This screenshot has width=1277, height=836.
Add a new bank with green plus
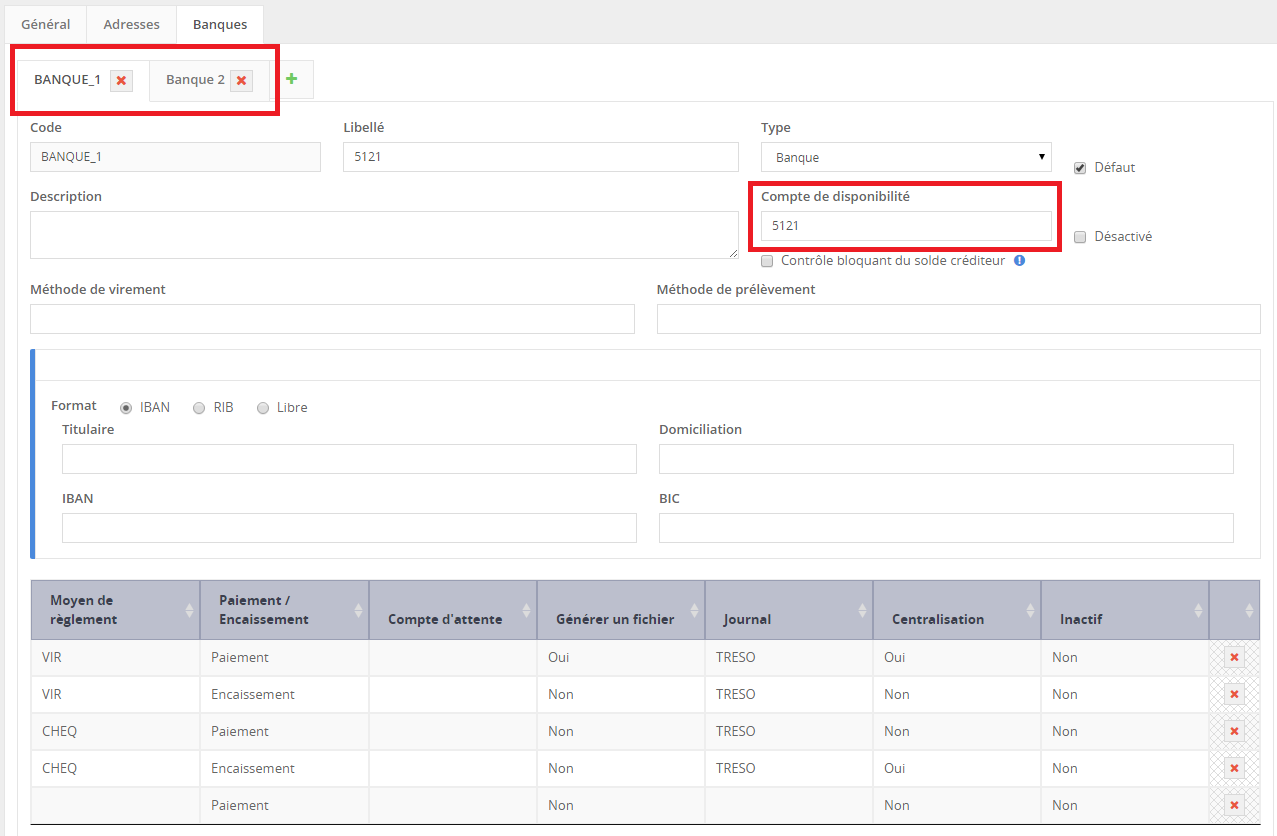pos(292,79)
